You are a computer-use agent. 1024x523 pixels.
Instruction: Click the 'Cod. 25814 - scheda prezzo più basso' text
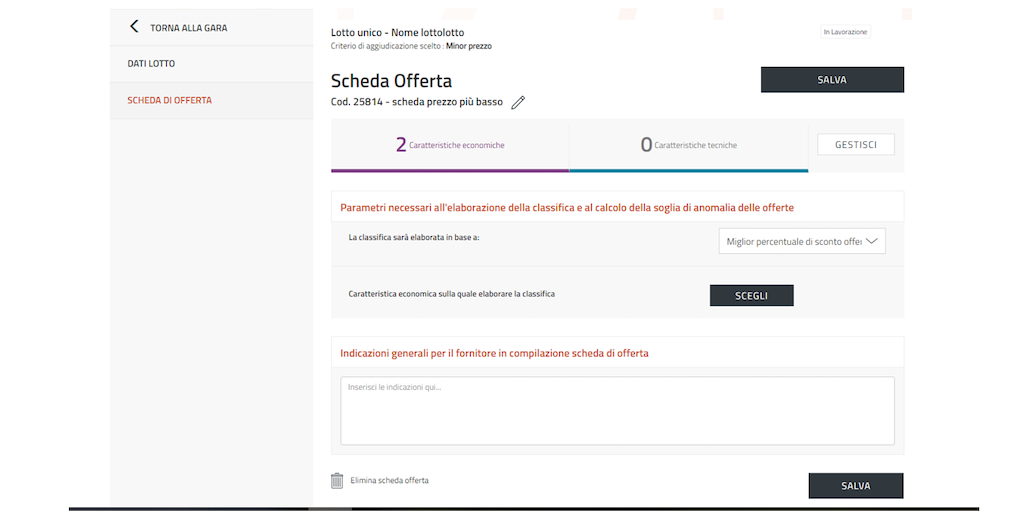click(x=417, y=102)
